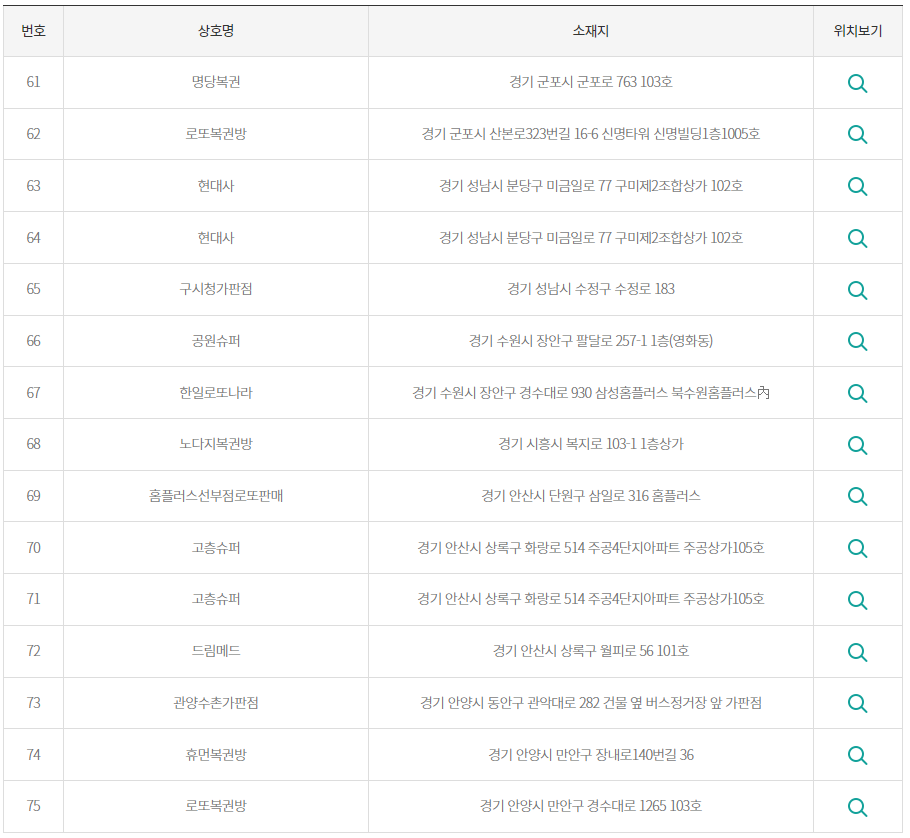
Task: Show map for 구시청가판점
Action: (857, 290)
